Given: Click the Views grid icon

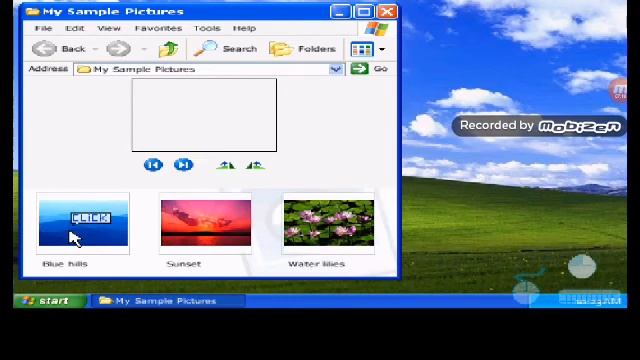Looking at the screenshot, I should click(x=362, y=49).
